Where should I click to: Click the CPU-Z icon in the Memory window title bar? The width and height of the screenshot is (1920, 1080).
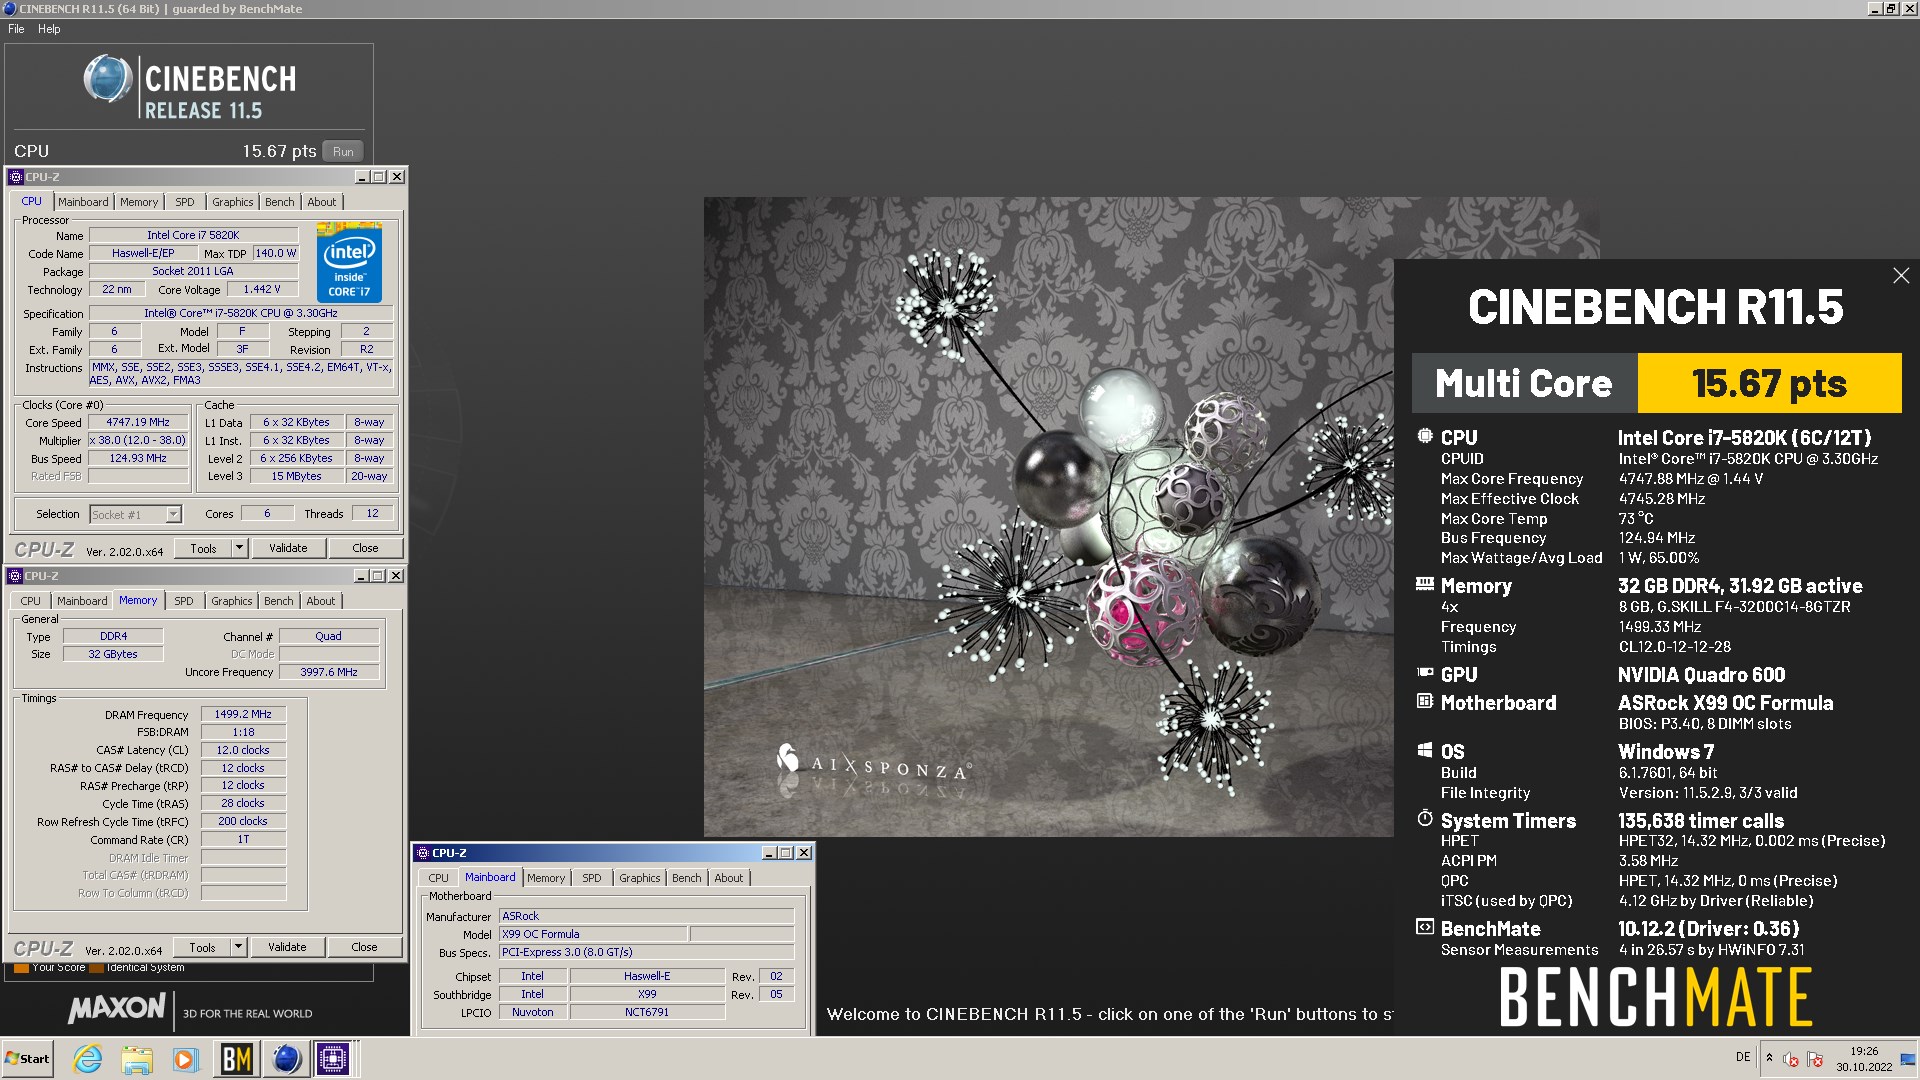pos(16,576)
